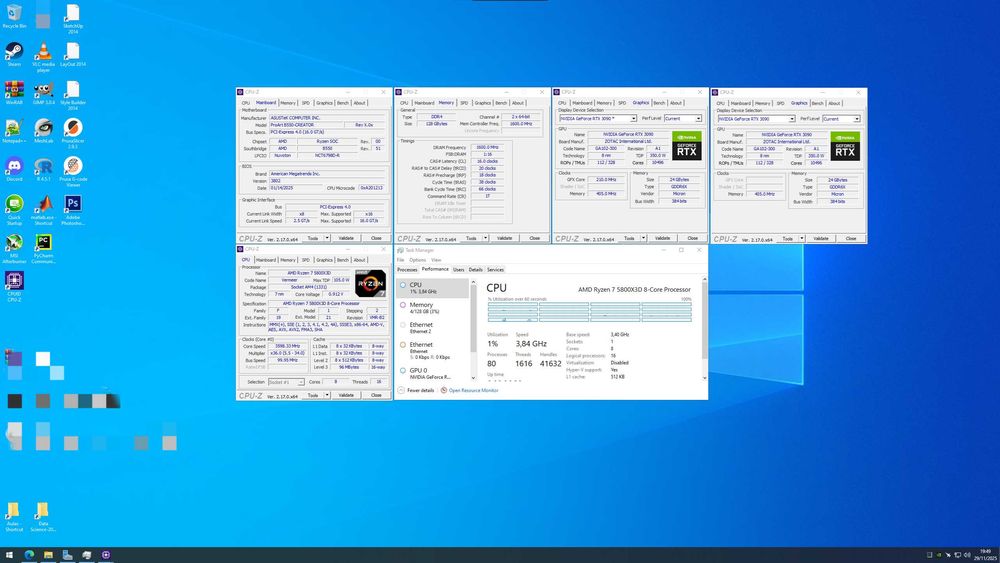Viewport: 1000px width, 563px height.
Task: Select Memory in Task Manager performance sidebar
Action: pyautogui.click(x=433, y=307)
